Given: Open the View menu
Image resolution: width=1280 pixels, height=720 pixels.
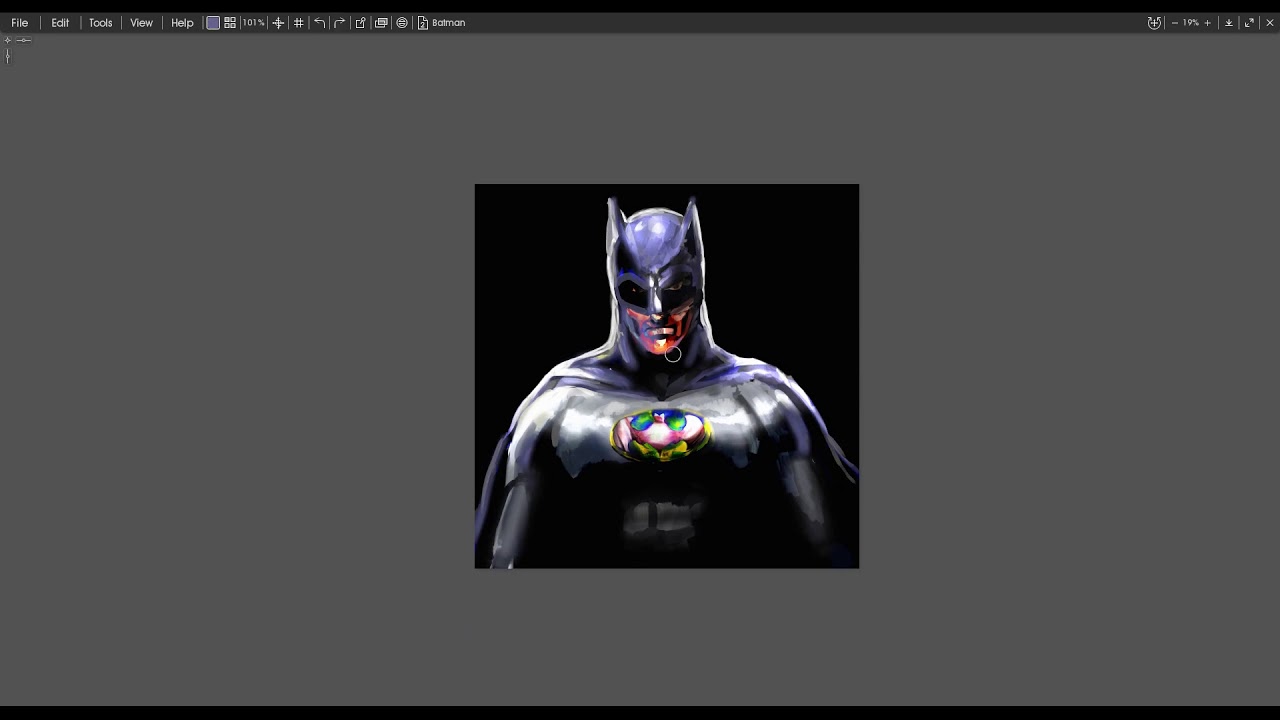Looking at the screenshot, I should click(x=141, y=22).
